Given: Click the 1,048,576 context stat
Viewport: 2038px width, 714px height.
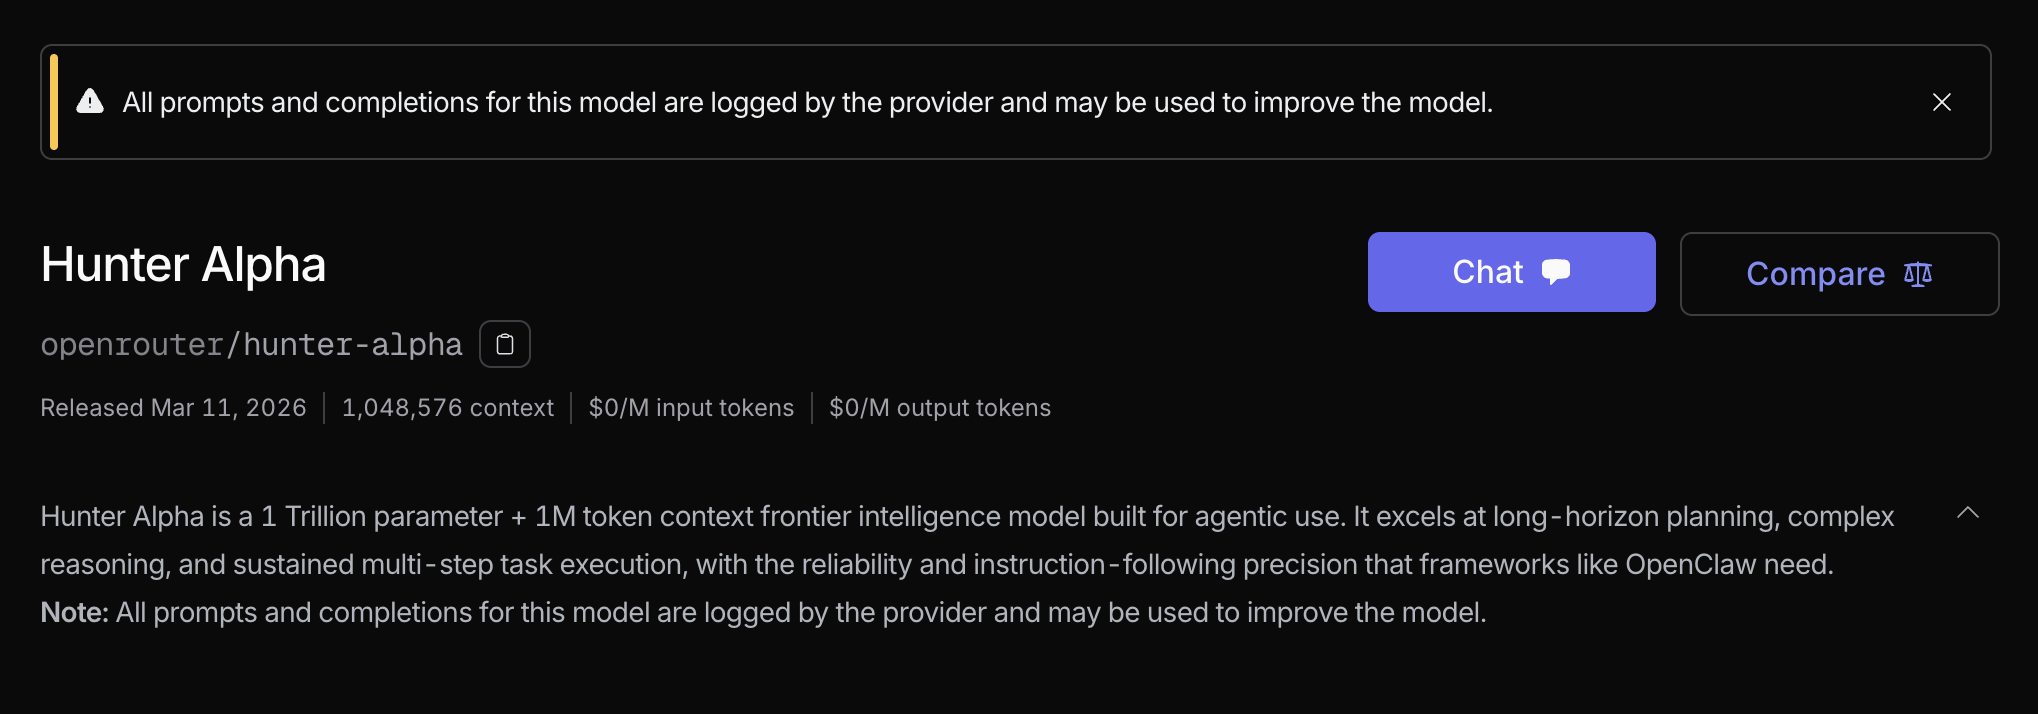Looking at the screenshot, I should (x=447, y=408).
